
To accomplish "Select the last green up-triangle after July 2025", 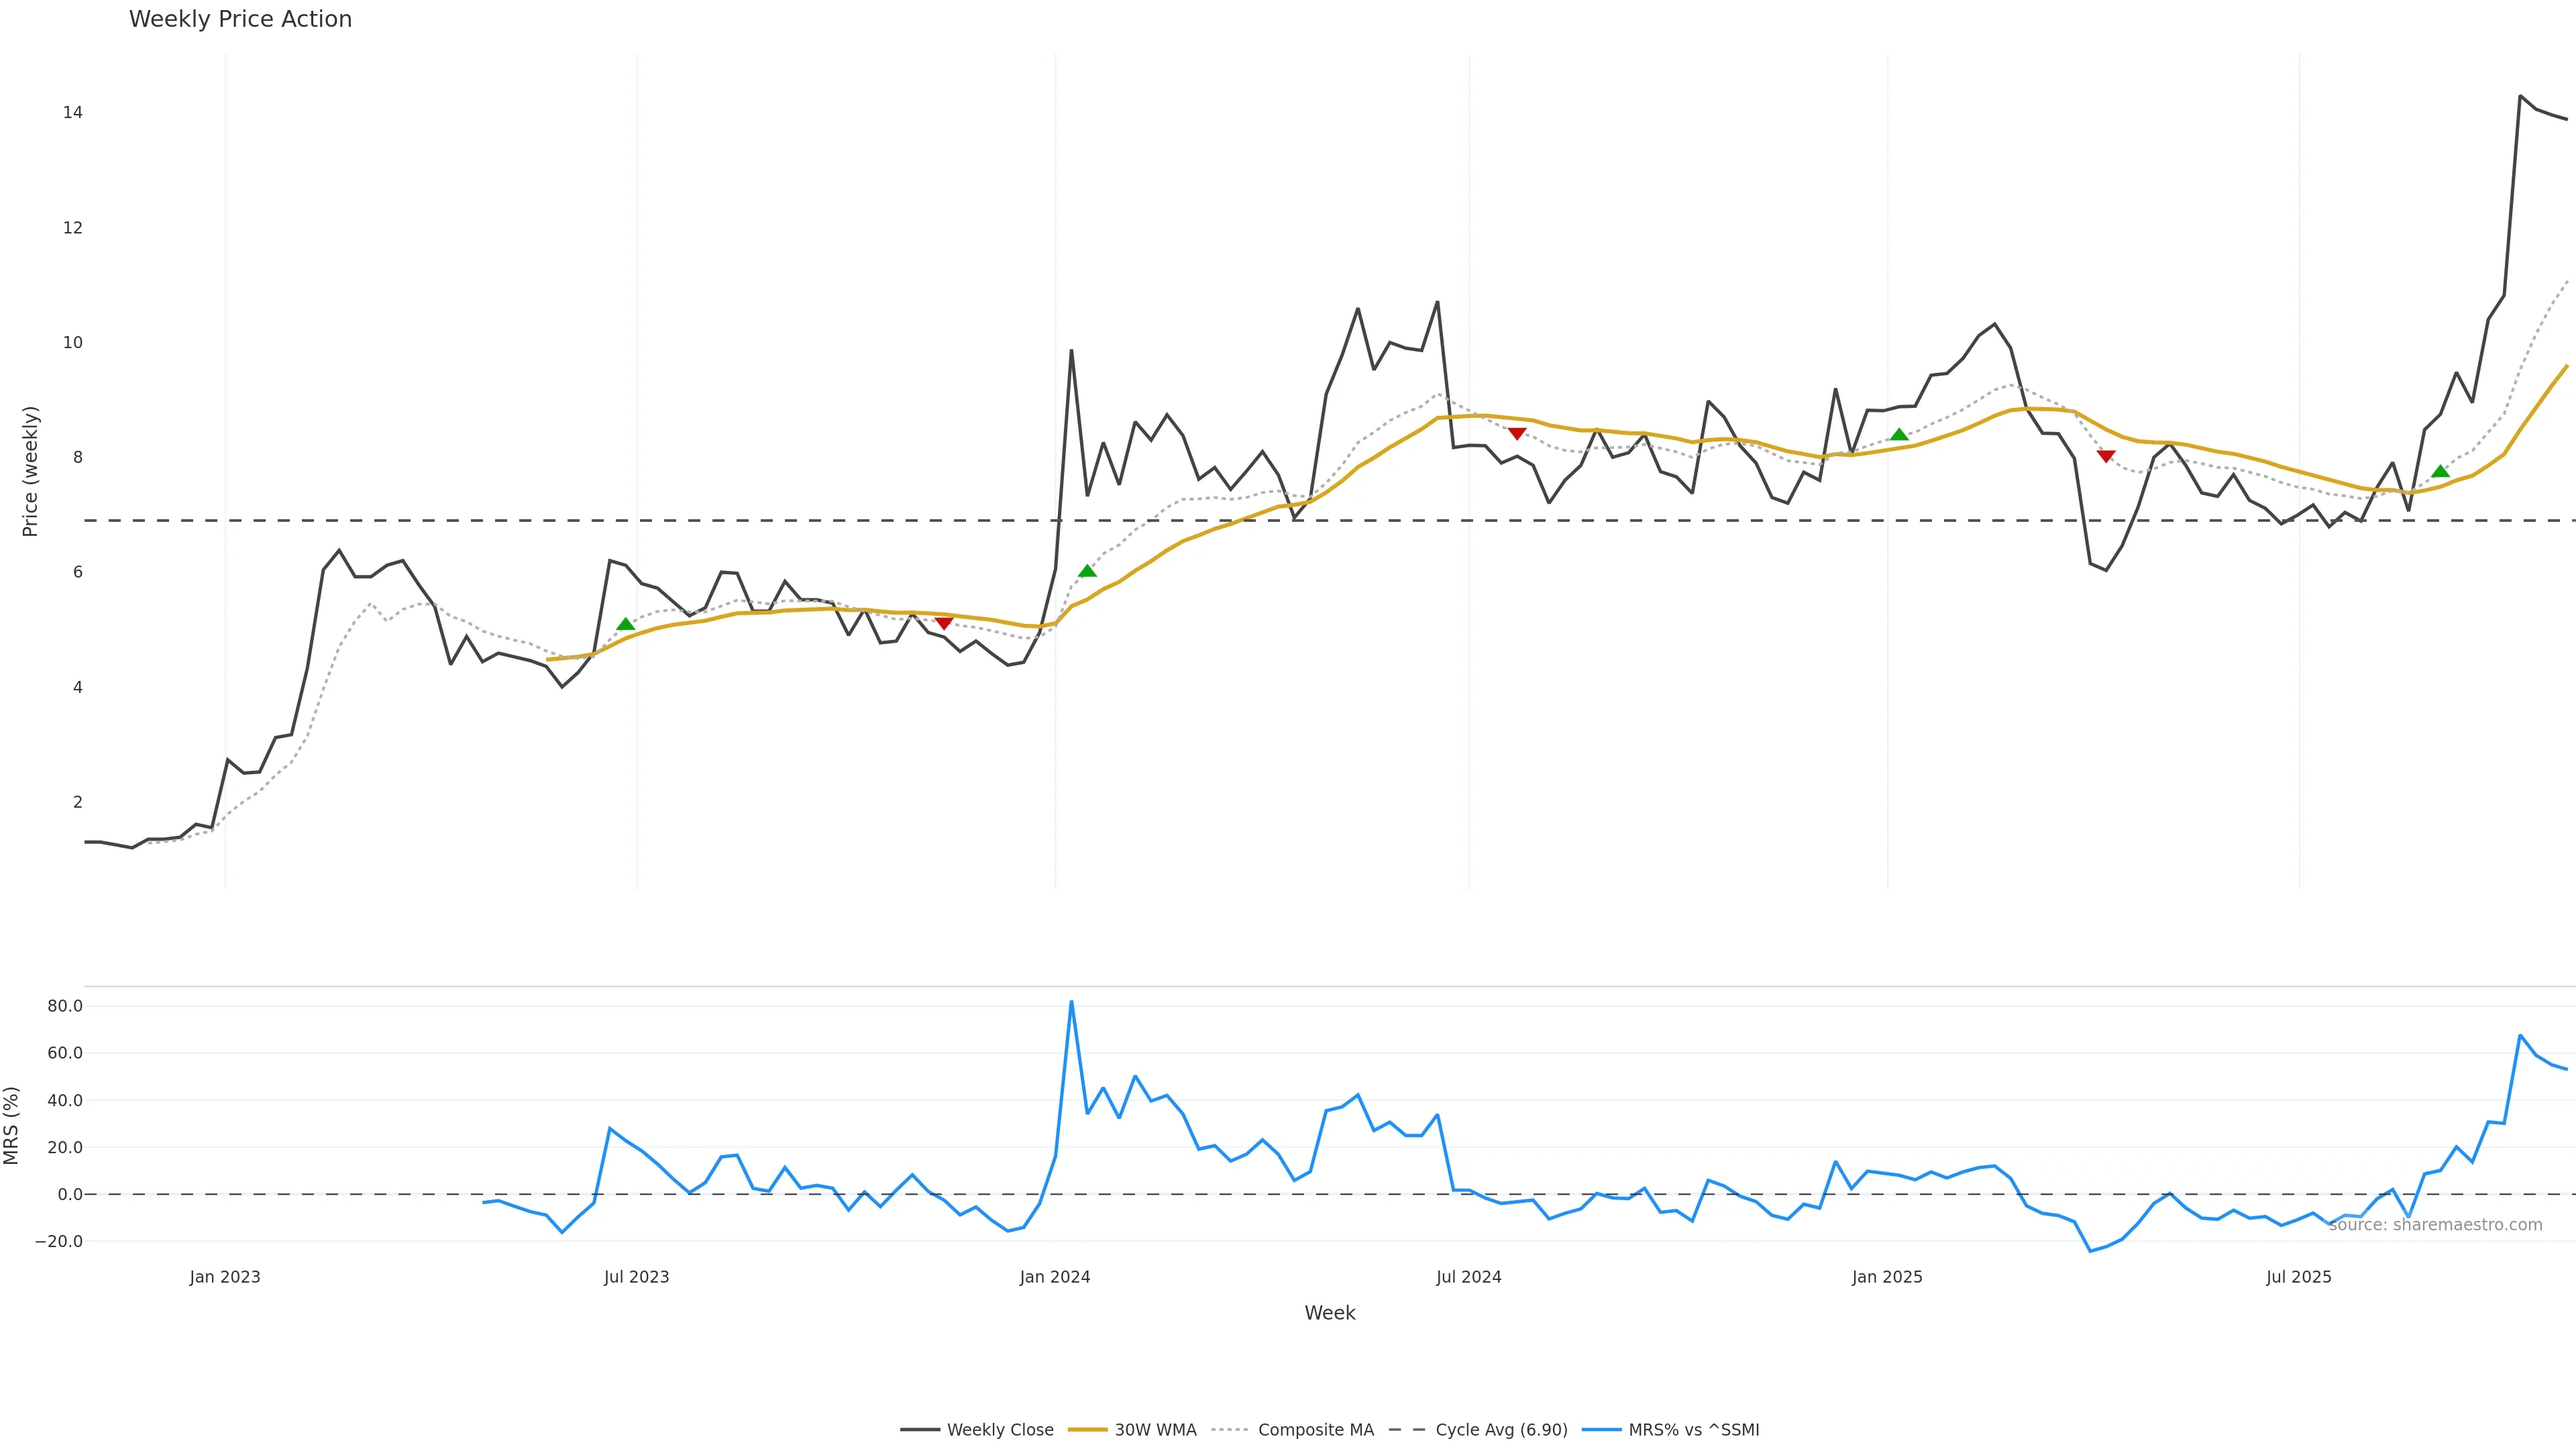I will 2440,471.
